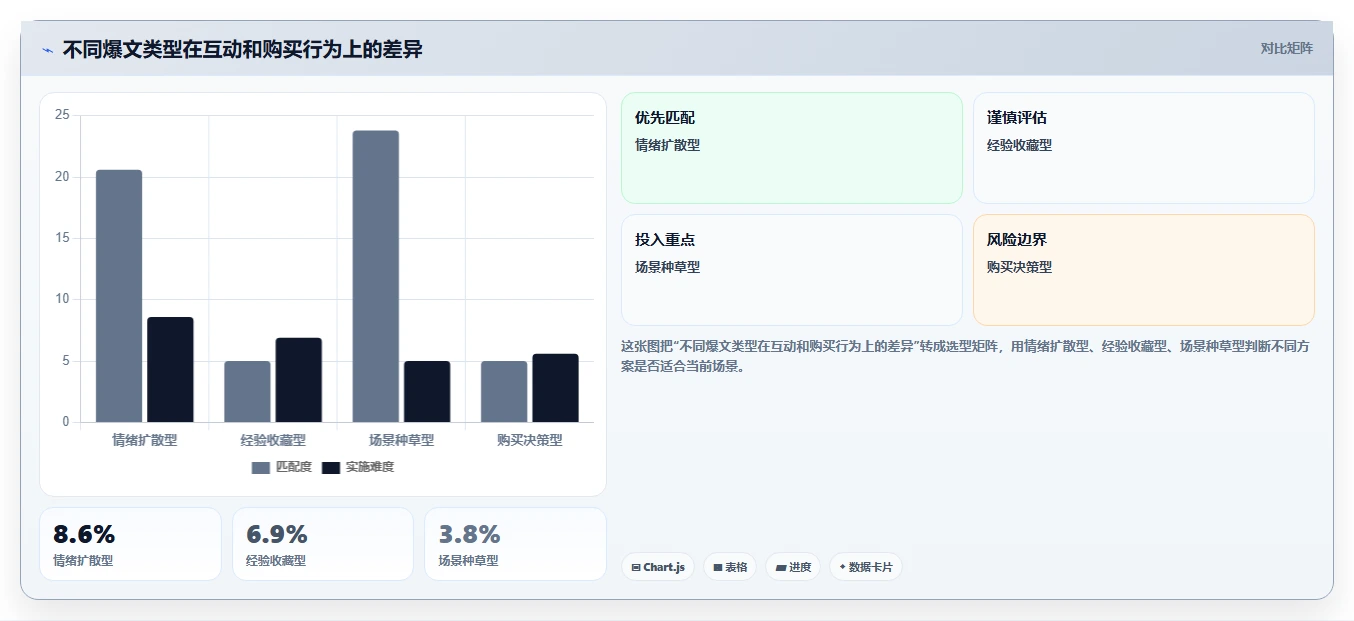Click the 购买决策型 匹配度 bar
The width and height of the screenshot is (1354, 621).
pos(504,392)
